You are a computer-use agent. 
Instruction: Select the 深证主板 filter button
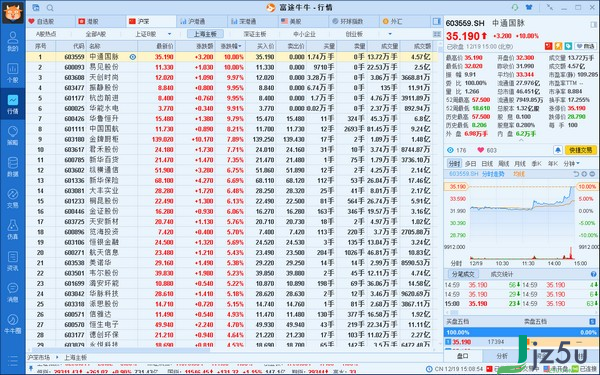coord(255,34)
